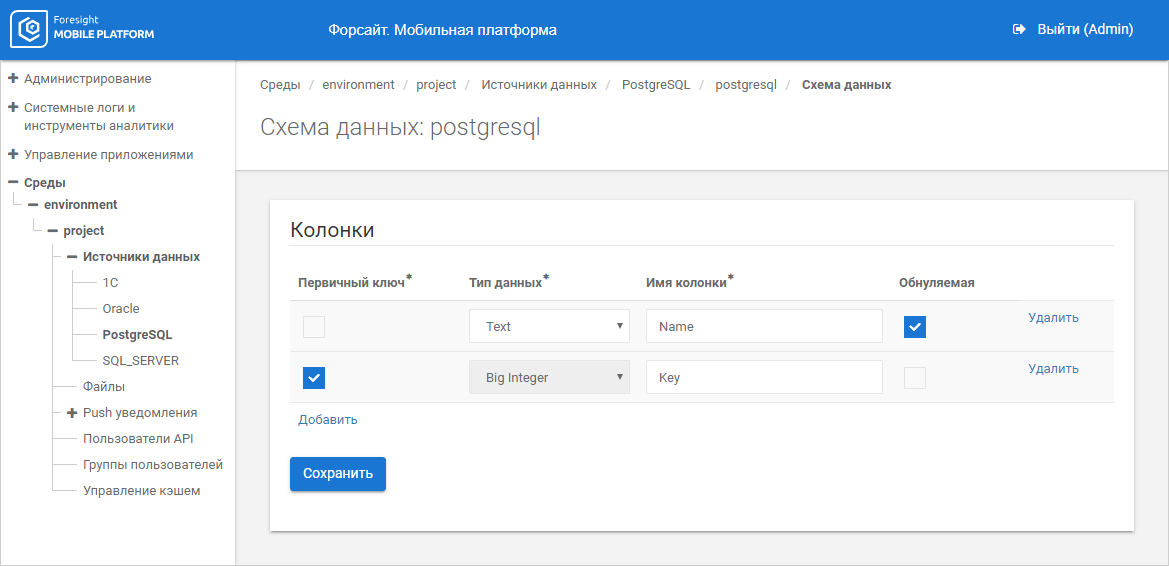Click the logout arrow icon
1169x566 pixels.
click(1019, 30)
